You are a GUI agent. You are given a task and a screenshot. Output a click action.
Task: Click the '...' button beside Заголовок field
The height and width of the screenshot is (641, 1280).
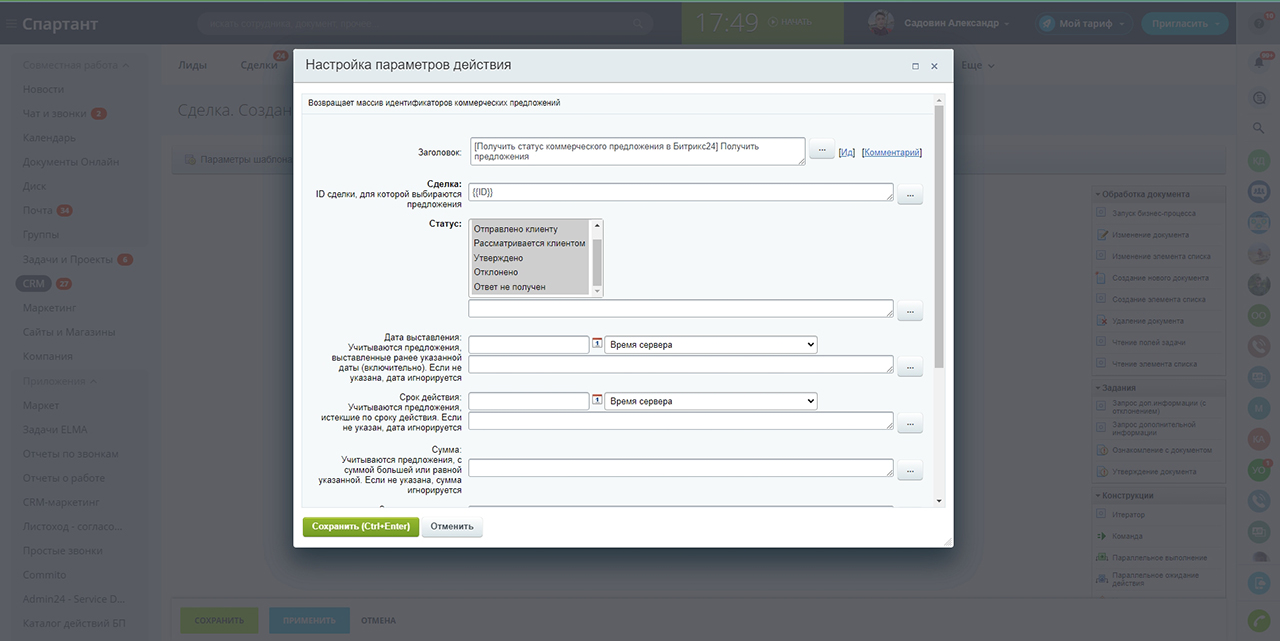pos(822,150)
